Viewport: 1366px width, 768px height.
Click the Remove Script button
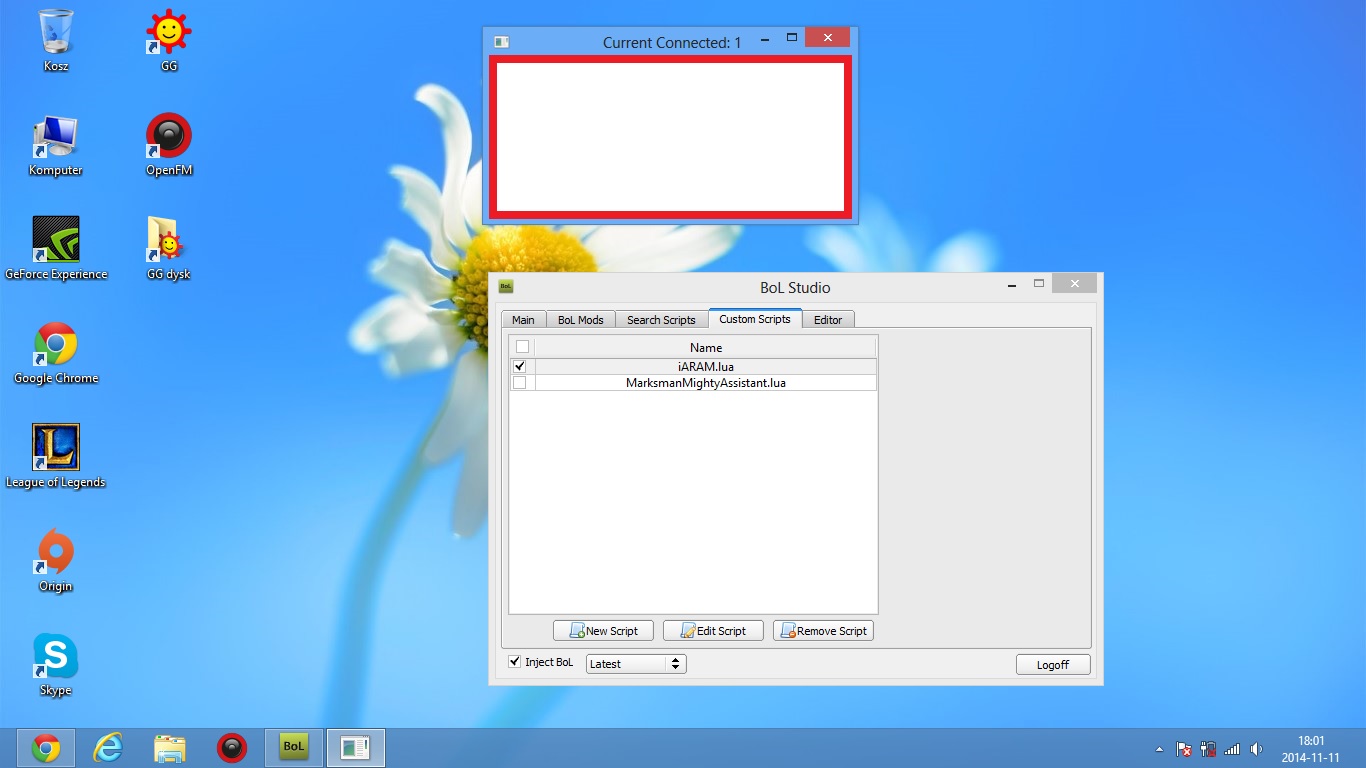coord(823,631)
